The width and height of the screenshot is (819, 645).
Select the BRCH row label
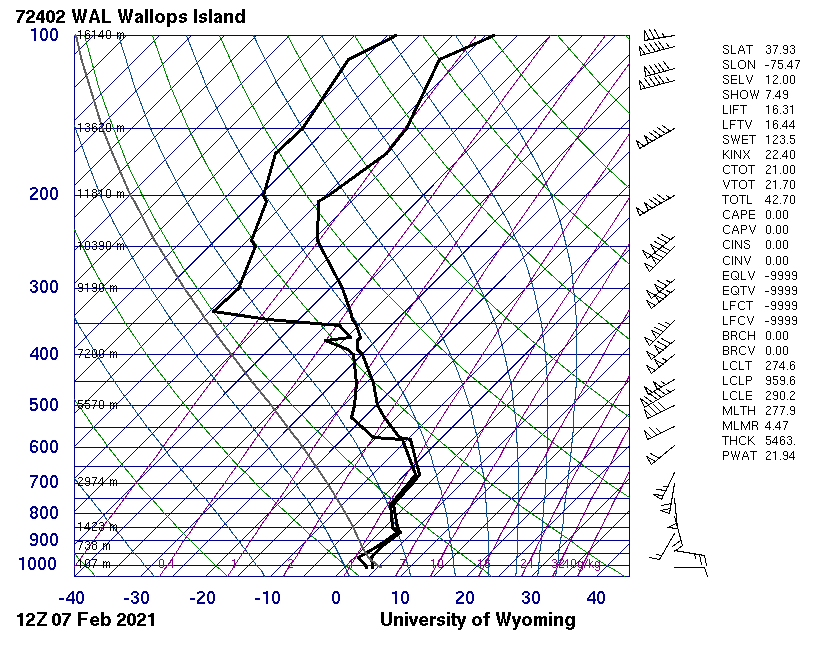coord(739,336)
